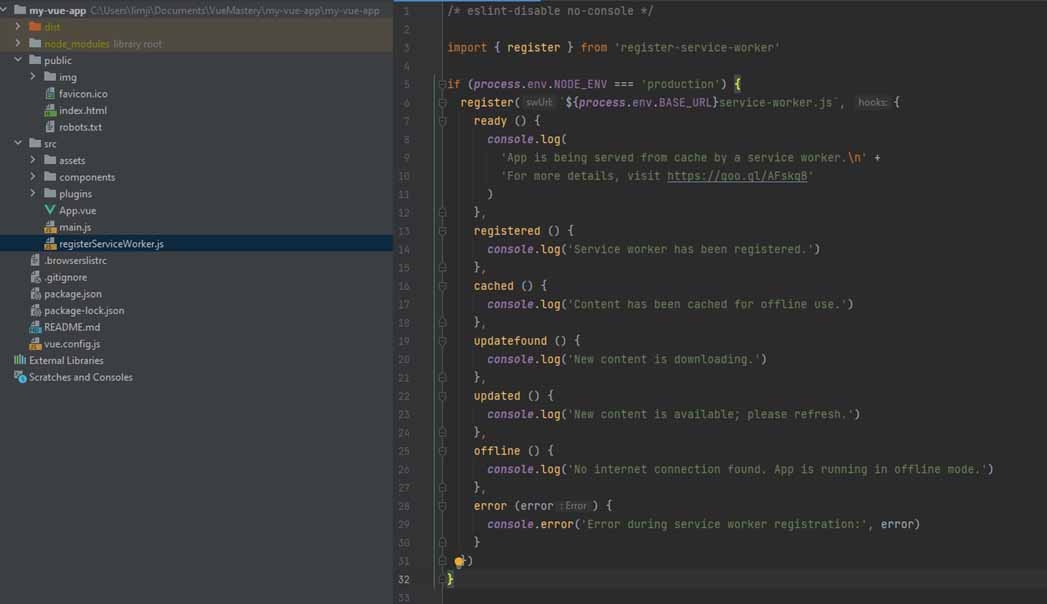Viewport: 1047px width, 604px height.
Task: Collapse the public folder
Action: click(x=19, y=60)
